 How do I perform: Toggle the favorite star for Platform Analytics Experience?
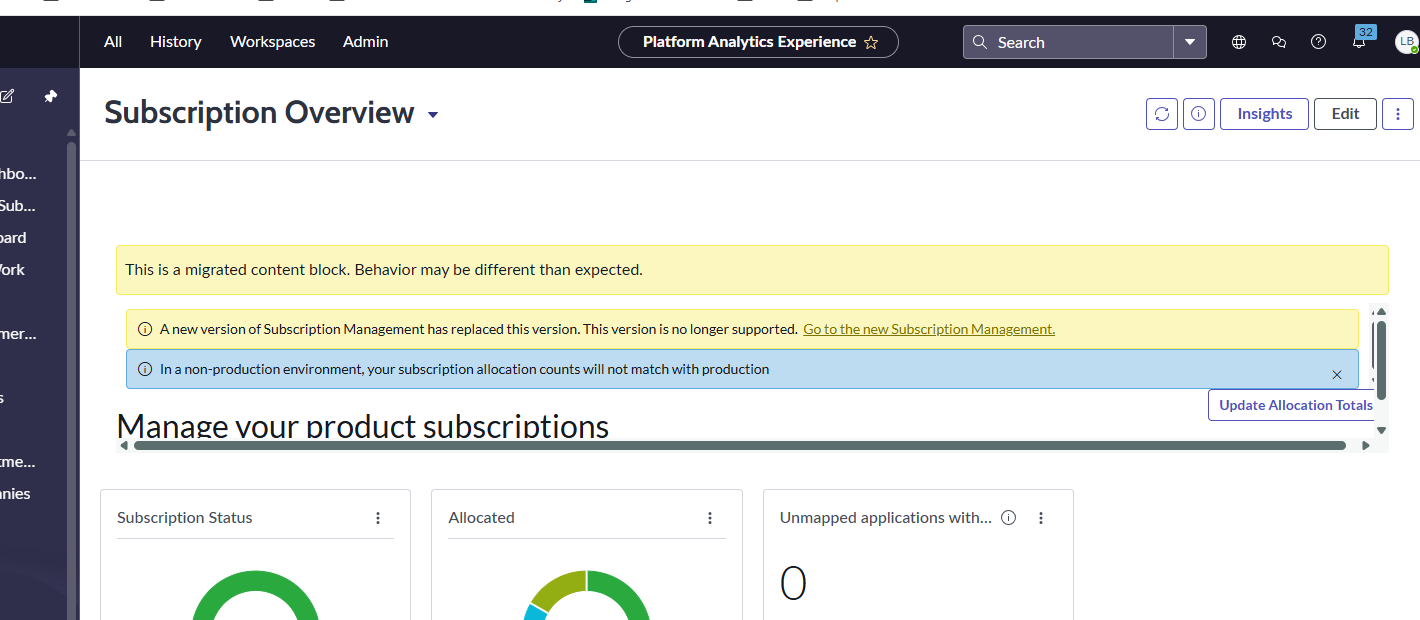(x=871, y=42)
